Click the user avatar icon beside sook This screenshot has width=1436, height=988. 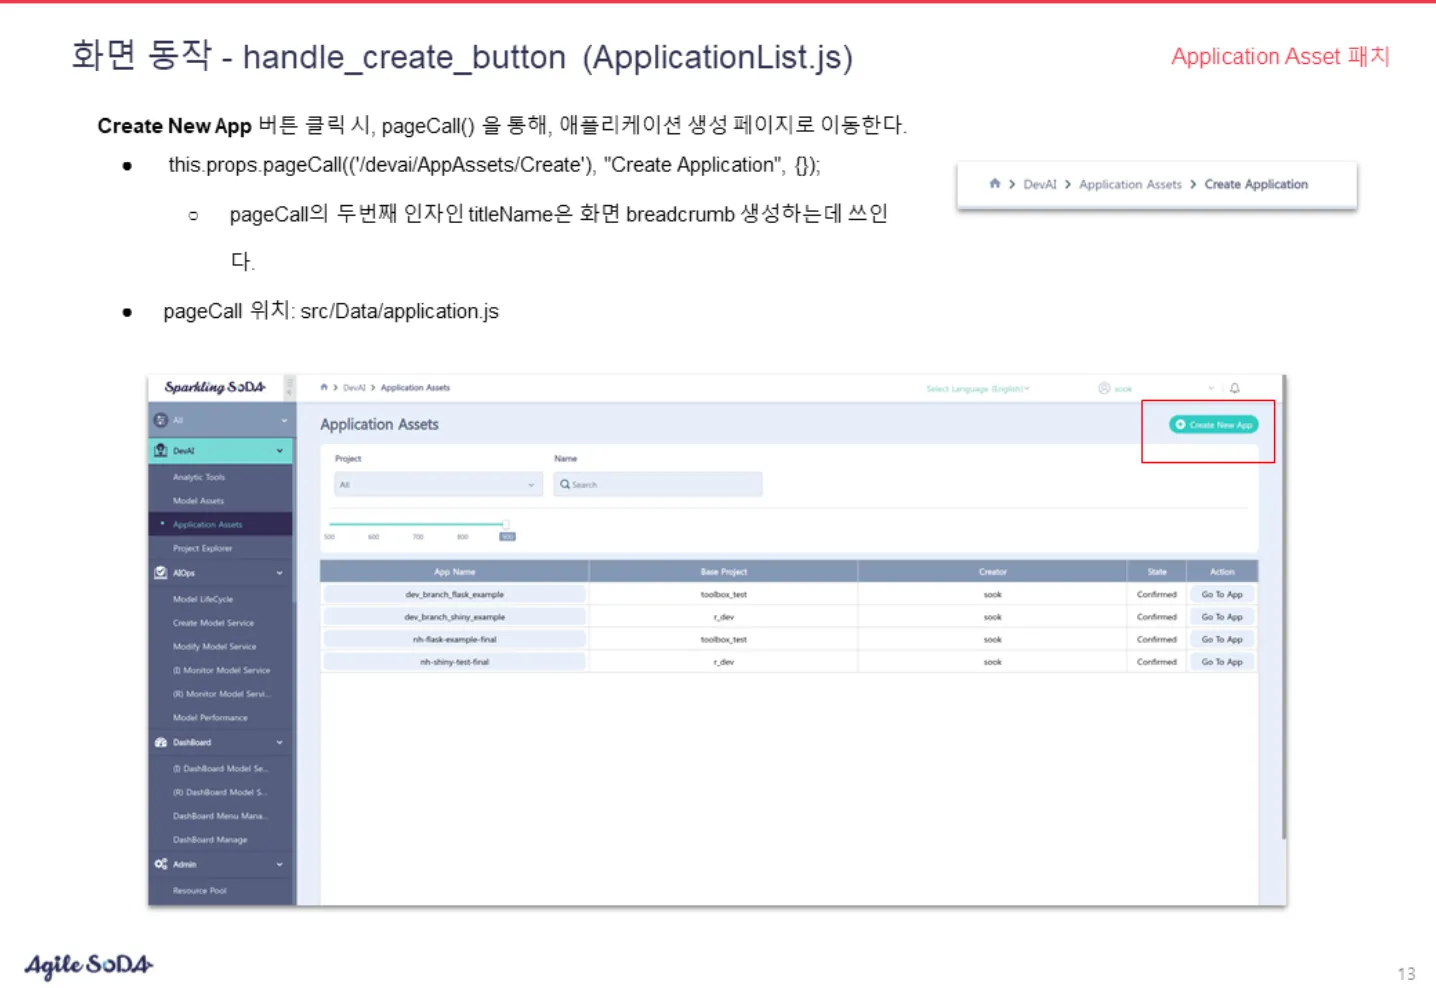(1104, 388)
